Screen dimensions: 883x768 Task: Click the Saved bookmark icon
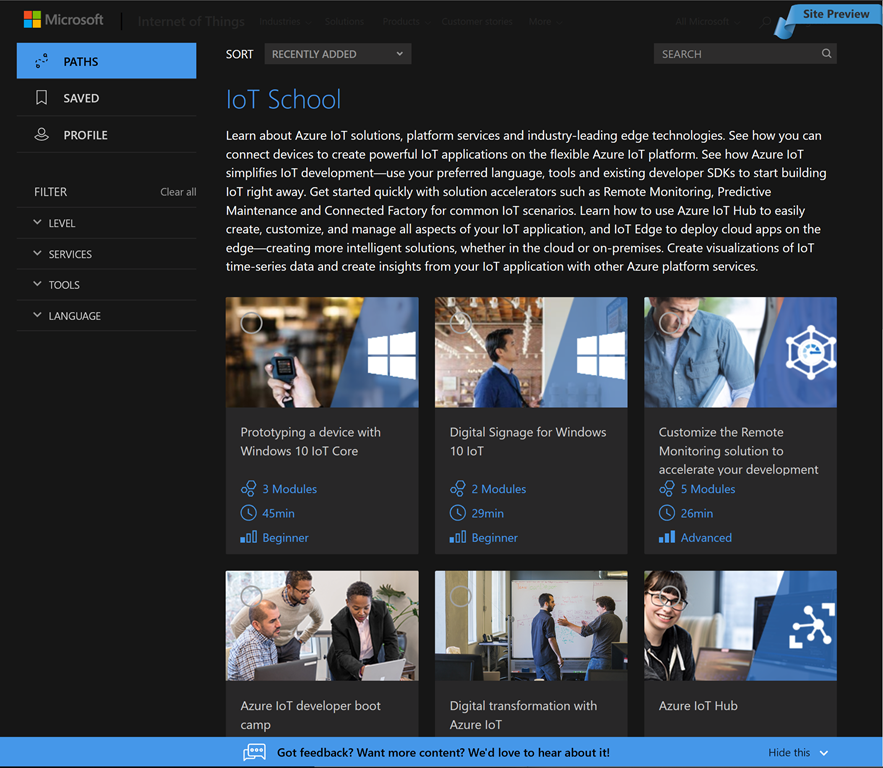(41, 98)
